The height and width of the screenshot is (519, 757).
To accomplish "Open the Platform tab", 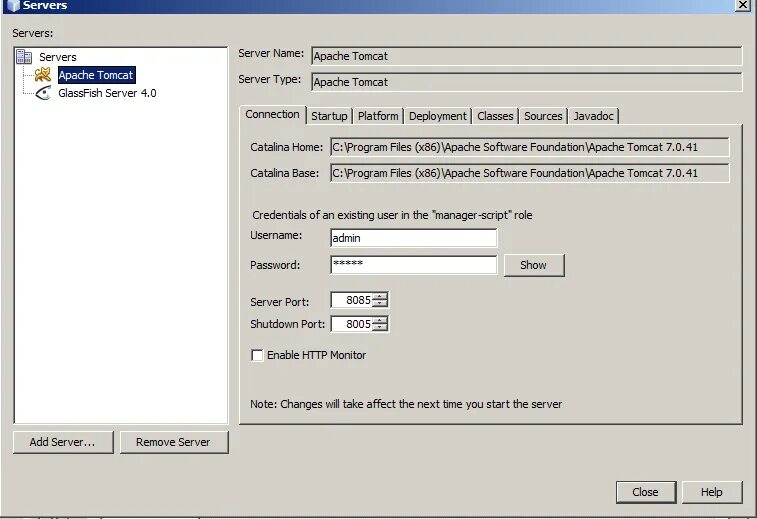I will pos(378,116).
